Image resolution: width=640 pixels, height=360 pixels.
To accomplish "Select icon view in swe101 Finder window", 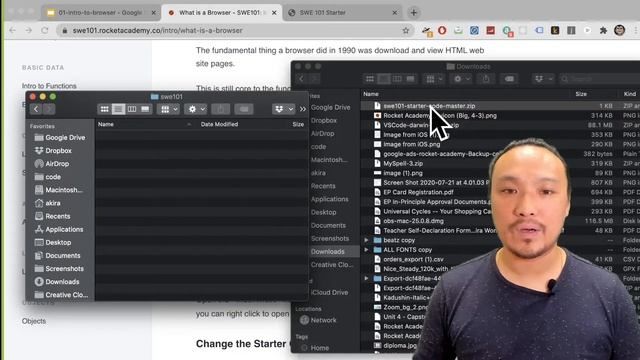I will pyautogui.click(x=104, y=109).
